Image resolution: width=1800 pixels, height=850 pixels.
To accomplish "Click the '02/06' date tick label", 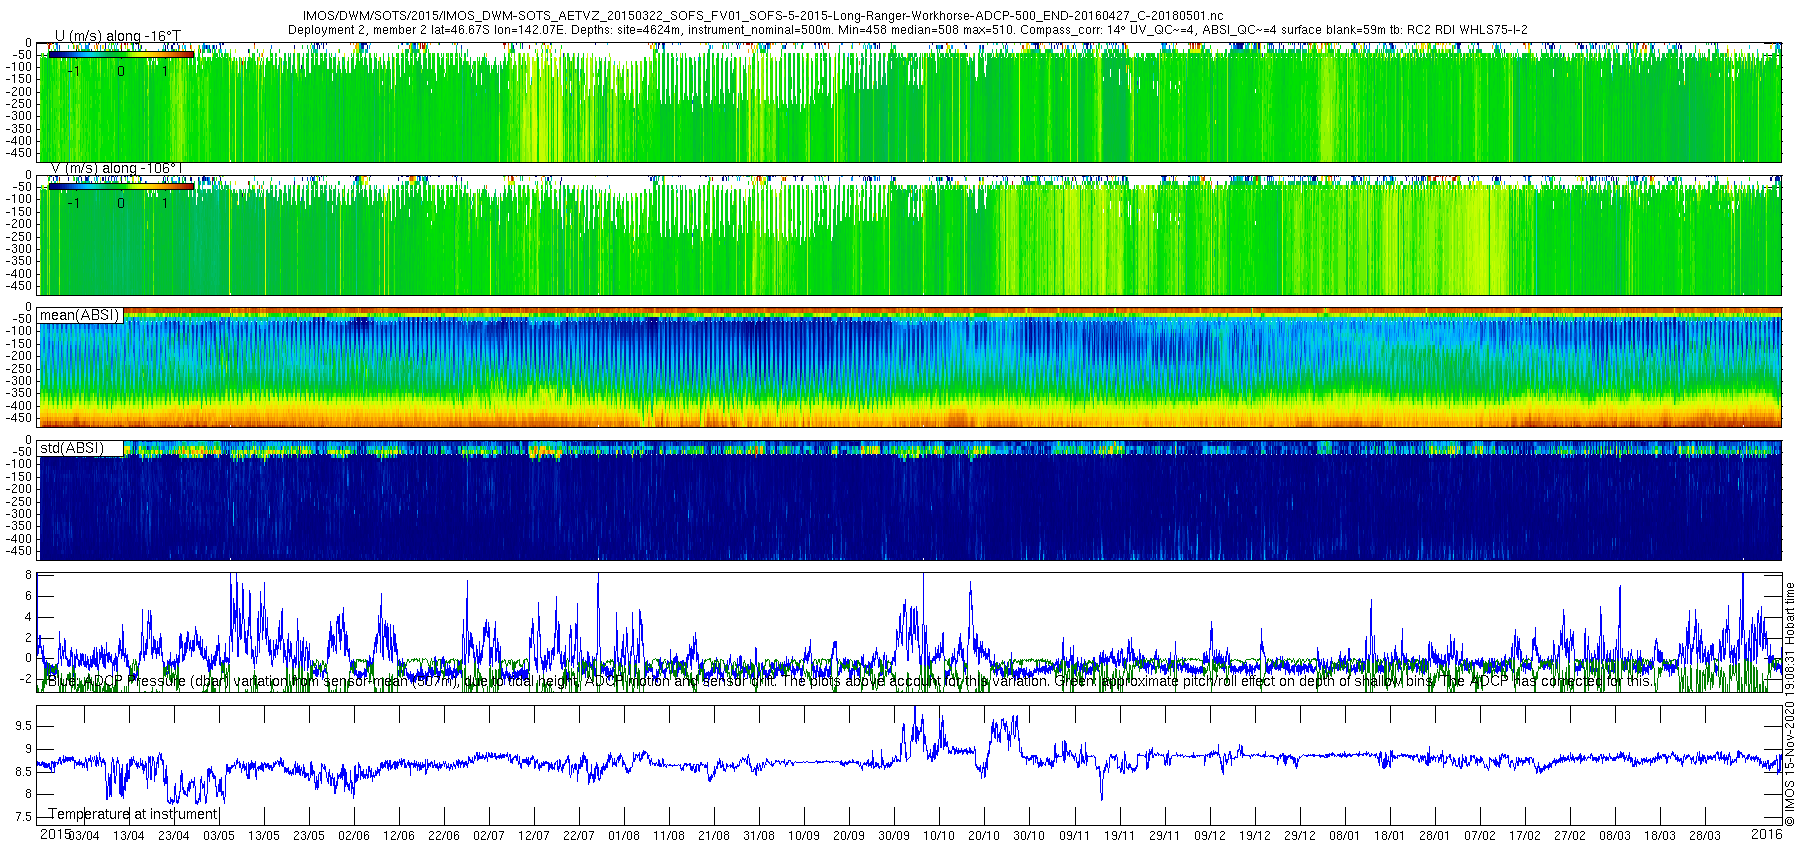I will [x=354, y=836].
